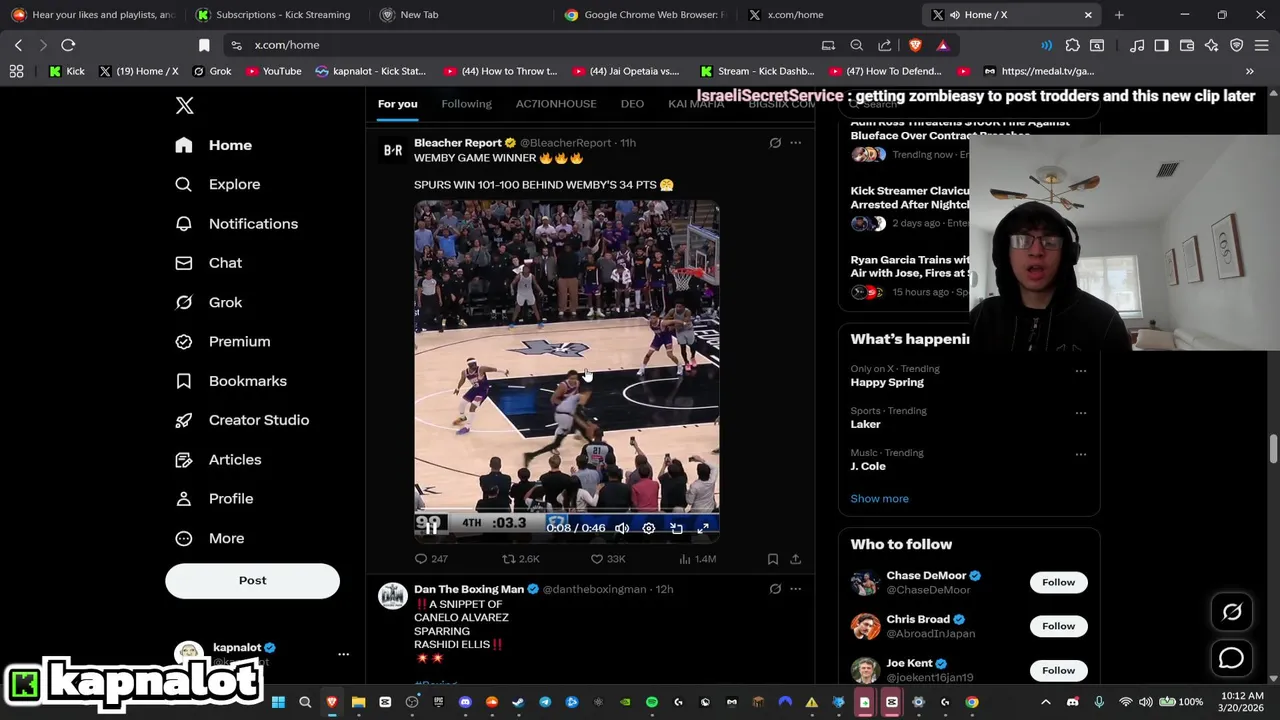
Task: Open Grok actions on Bleacher Report post
Action: [775, 143]
